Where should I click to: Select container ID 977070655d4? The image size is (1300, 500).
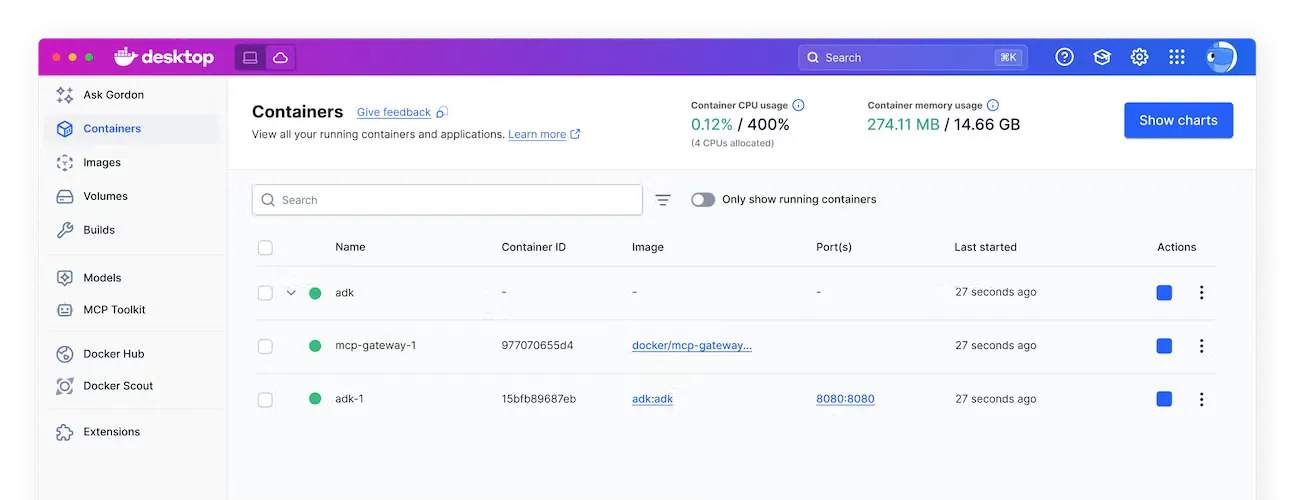click(x=537, y=346)
